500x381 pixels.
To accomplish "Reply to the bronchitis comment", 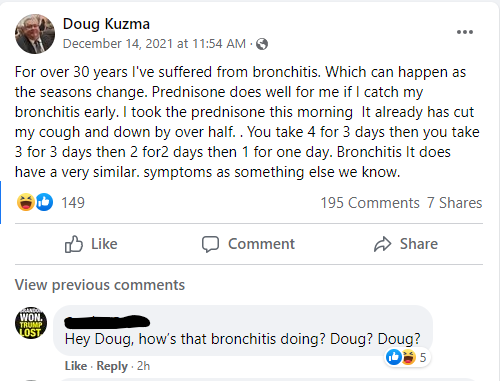I will tap(112, 366).
